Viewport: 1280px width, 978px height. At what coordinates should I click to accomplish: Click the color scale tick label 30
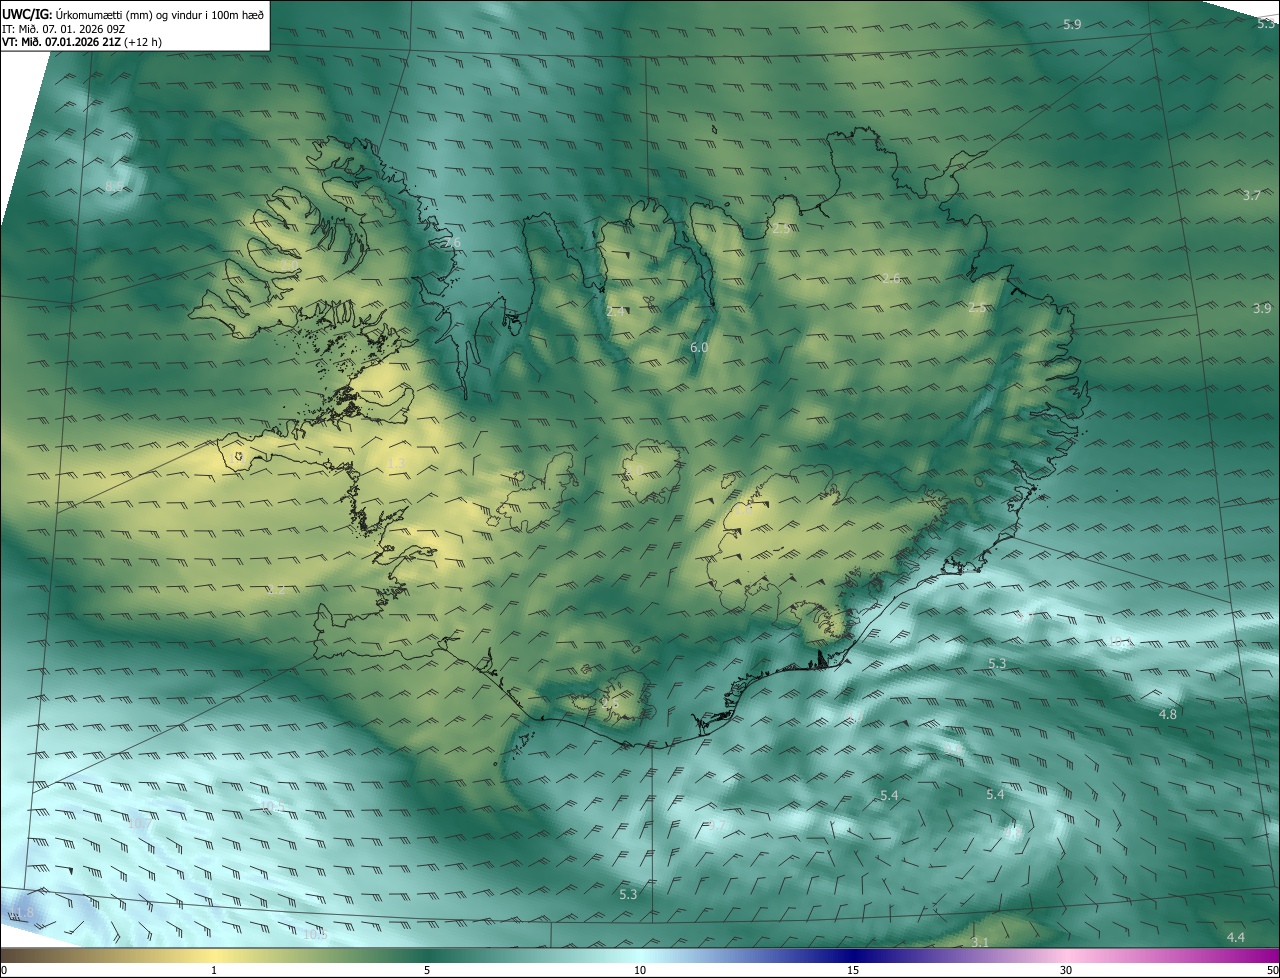(1066, 970)
